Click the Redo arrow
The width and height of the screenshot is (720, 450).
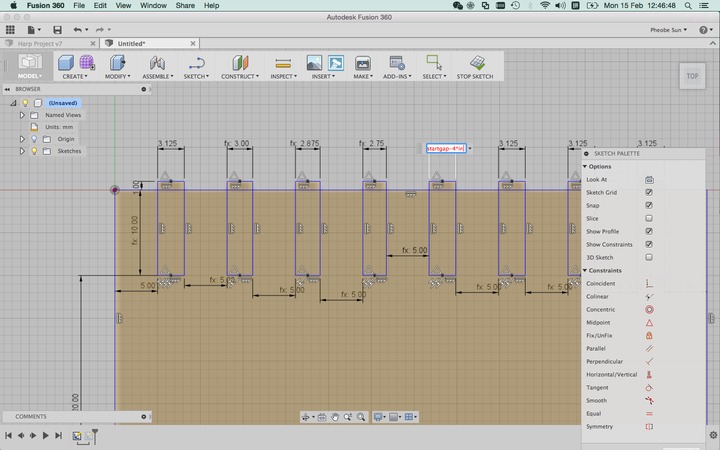(x=102, y=30)
